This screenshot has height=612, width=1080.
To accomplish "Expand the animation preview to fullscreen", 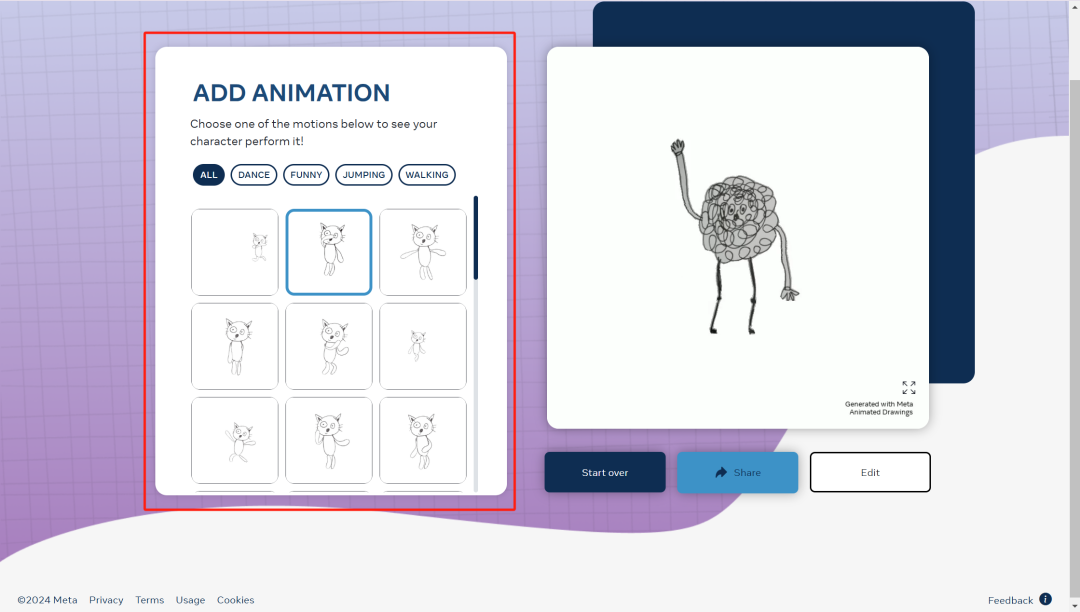I will point(908,388).
